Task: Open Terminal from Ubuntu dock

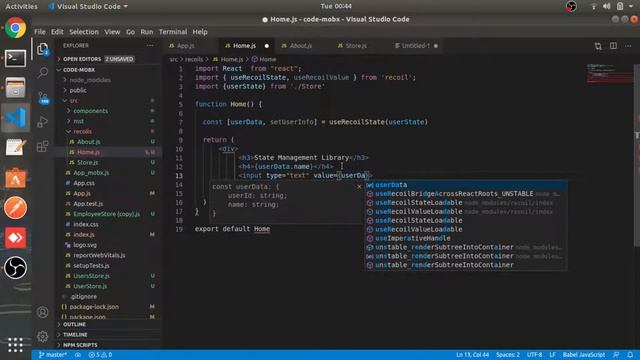Action: point(16,58)
